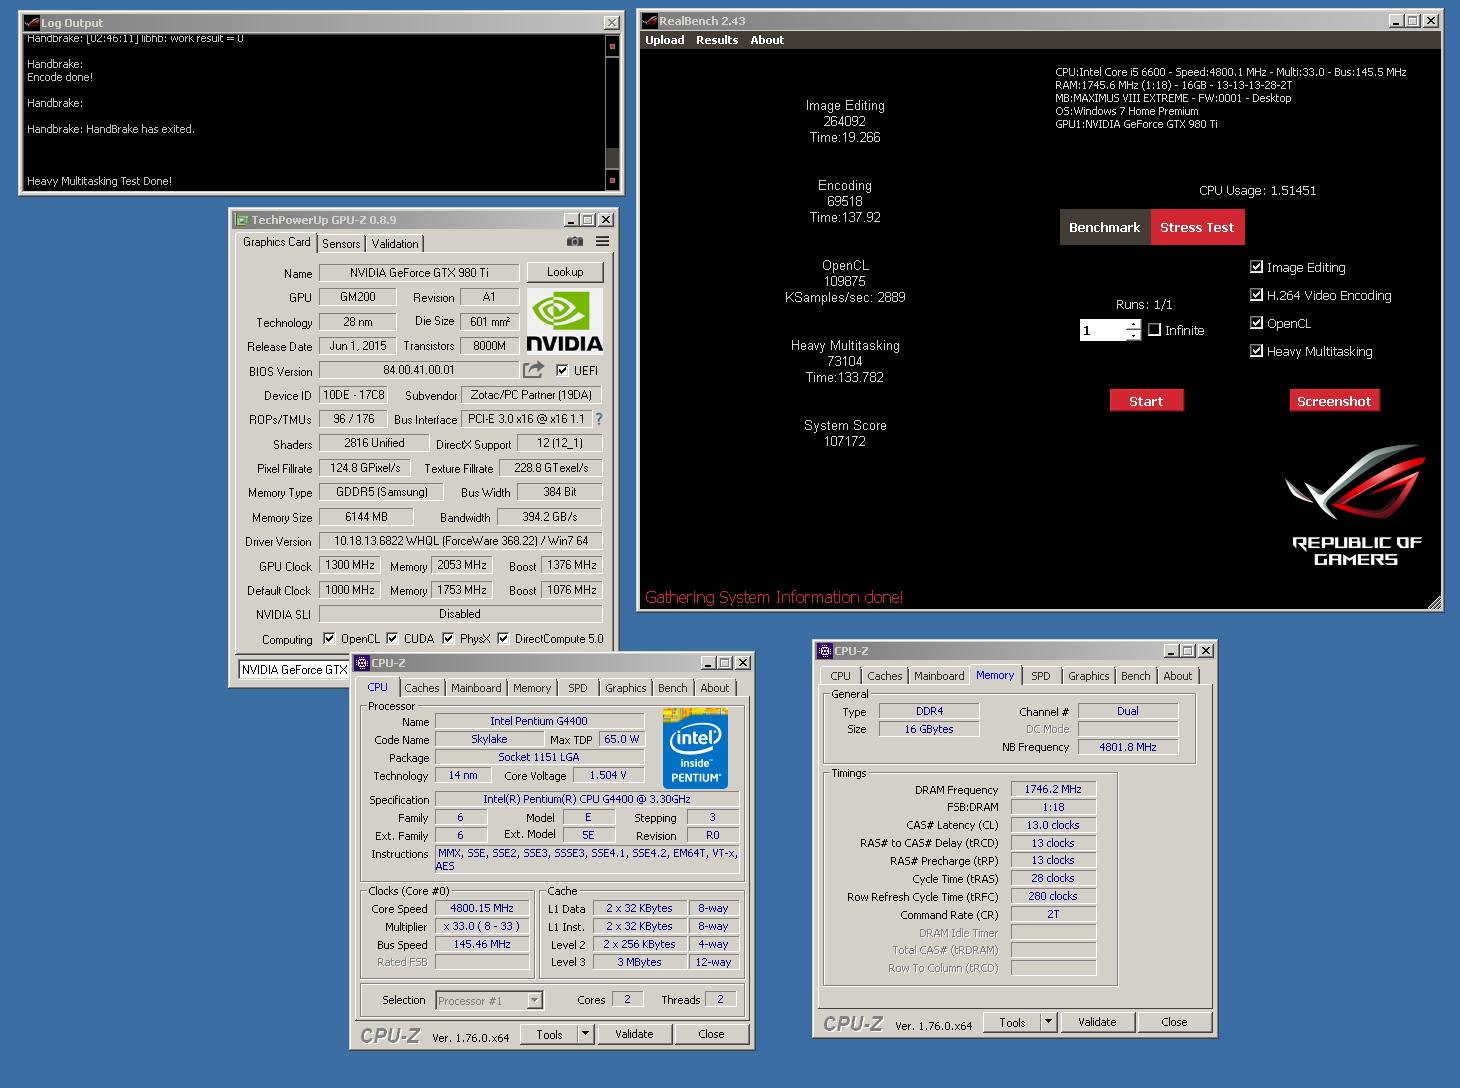Open the About menu in RealBench

pyautogui.click(x=767, y=40)
